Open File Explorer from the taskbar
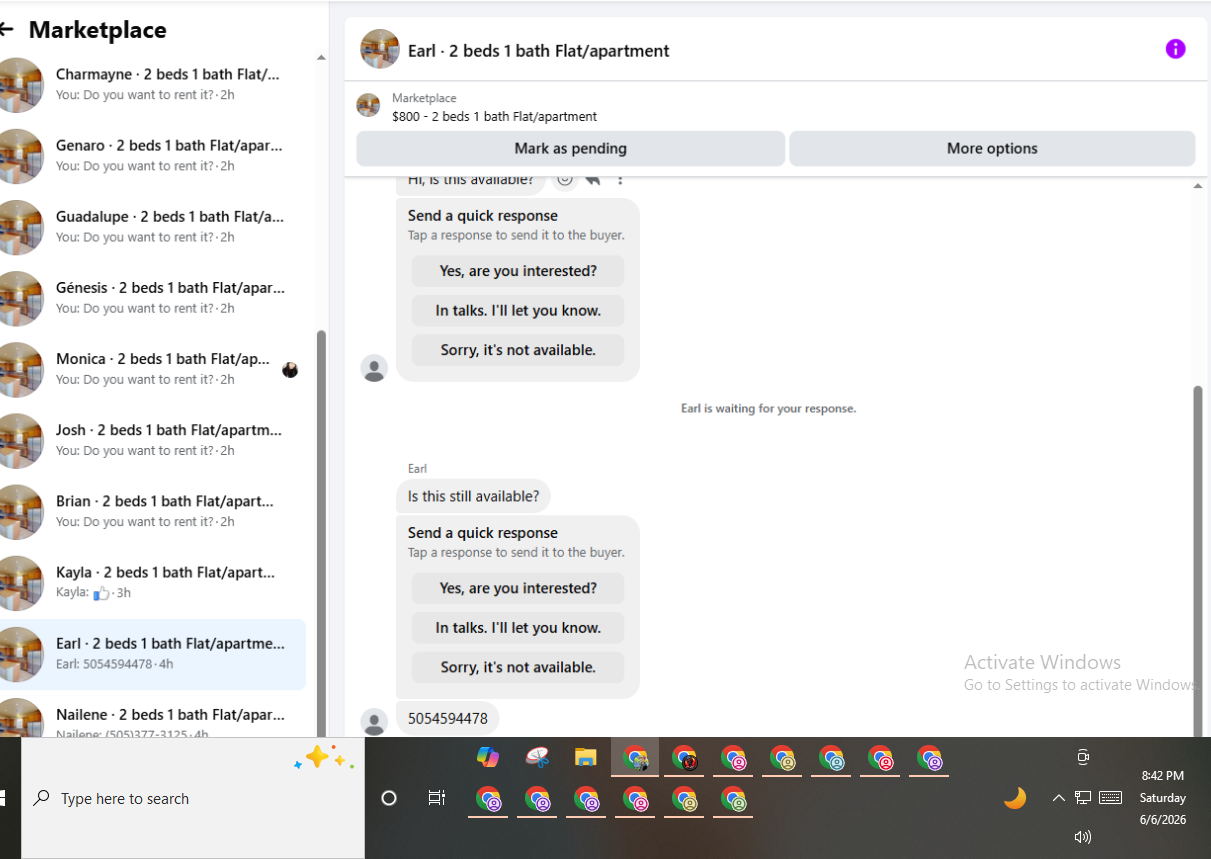The width and height of the screenshot is (1211, 859). [x=586, y=758]
